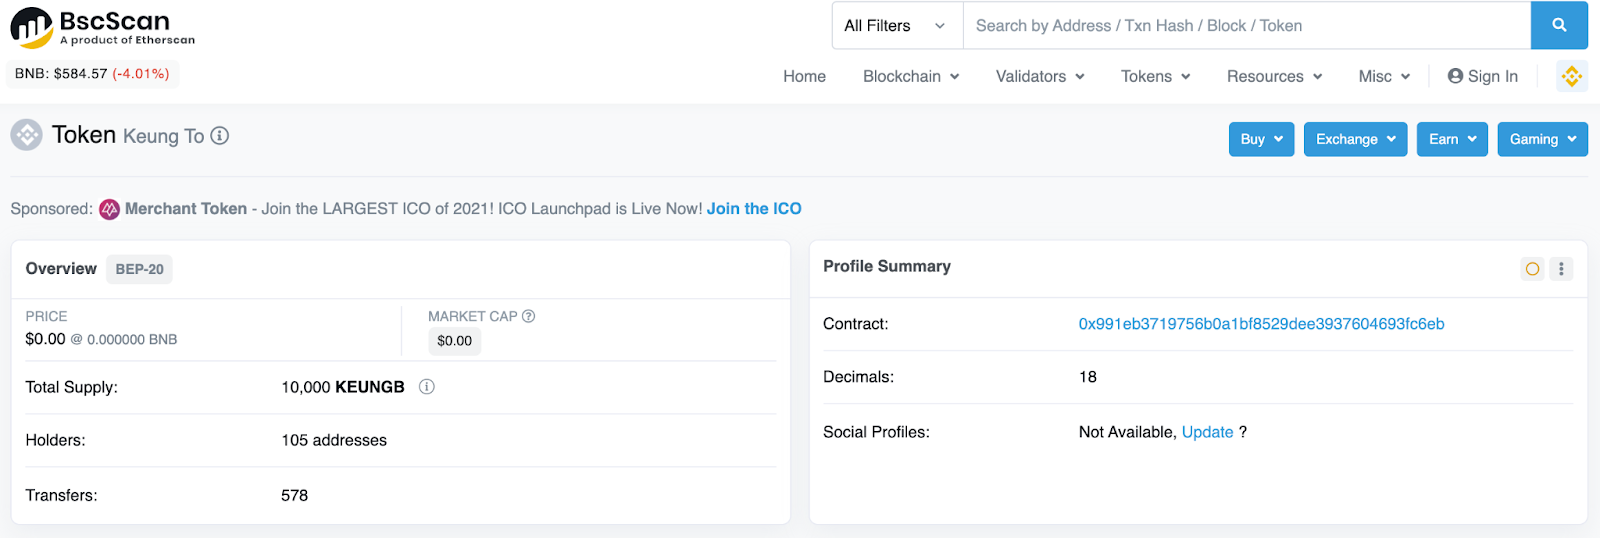Expand the Tokens menu
Image resolution: width=1600 pixels, height=538 pixels.
pyautogui.click(x=1156, y=76)
